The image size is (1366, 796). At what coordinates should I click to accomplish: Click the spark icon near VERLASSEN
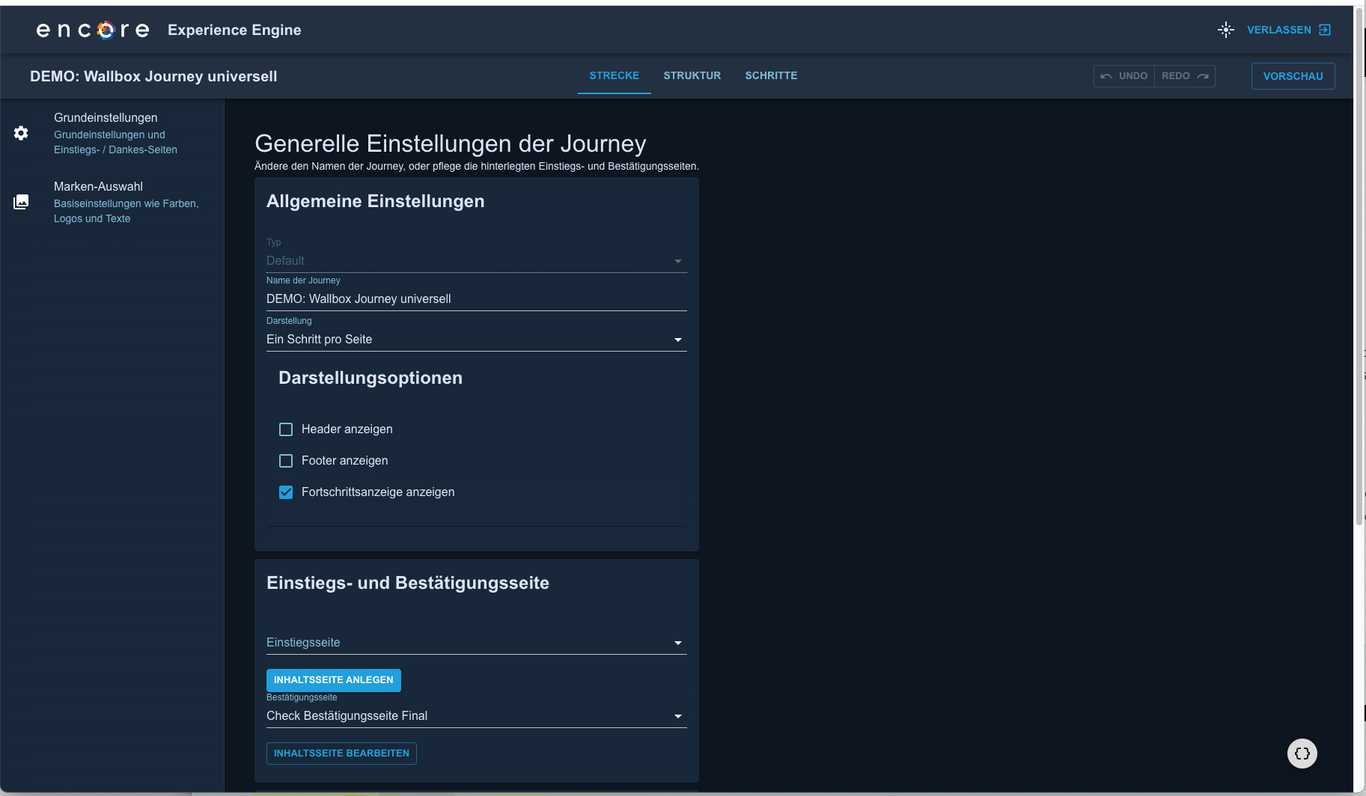1226,29
